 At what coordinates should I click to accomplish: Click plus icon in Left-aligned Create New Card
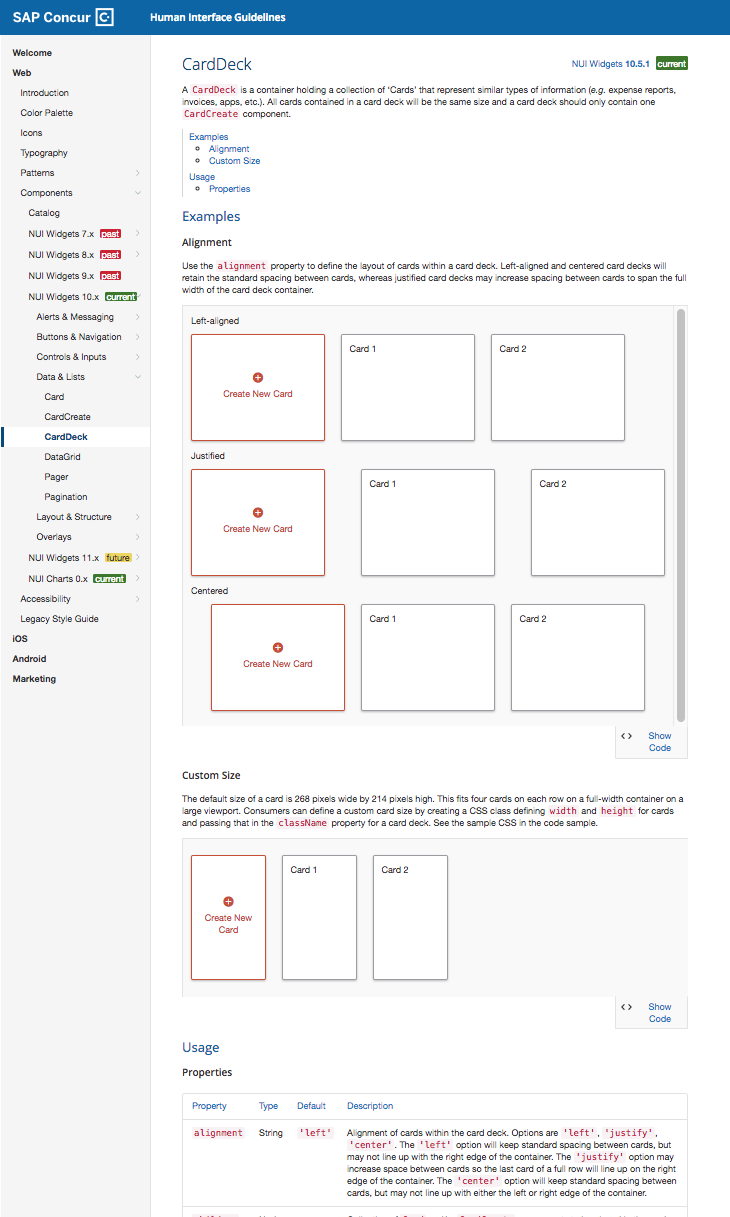tap(258, 378)
